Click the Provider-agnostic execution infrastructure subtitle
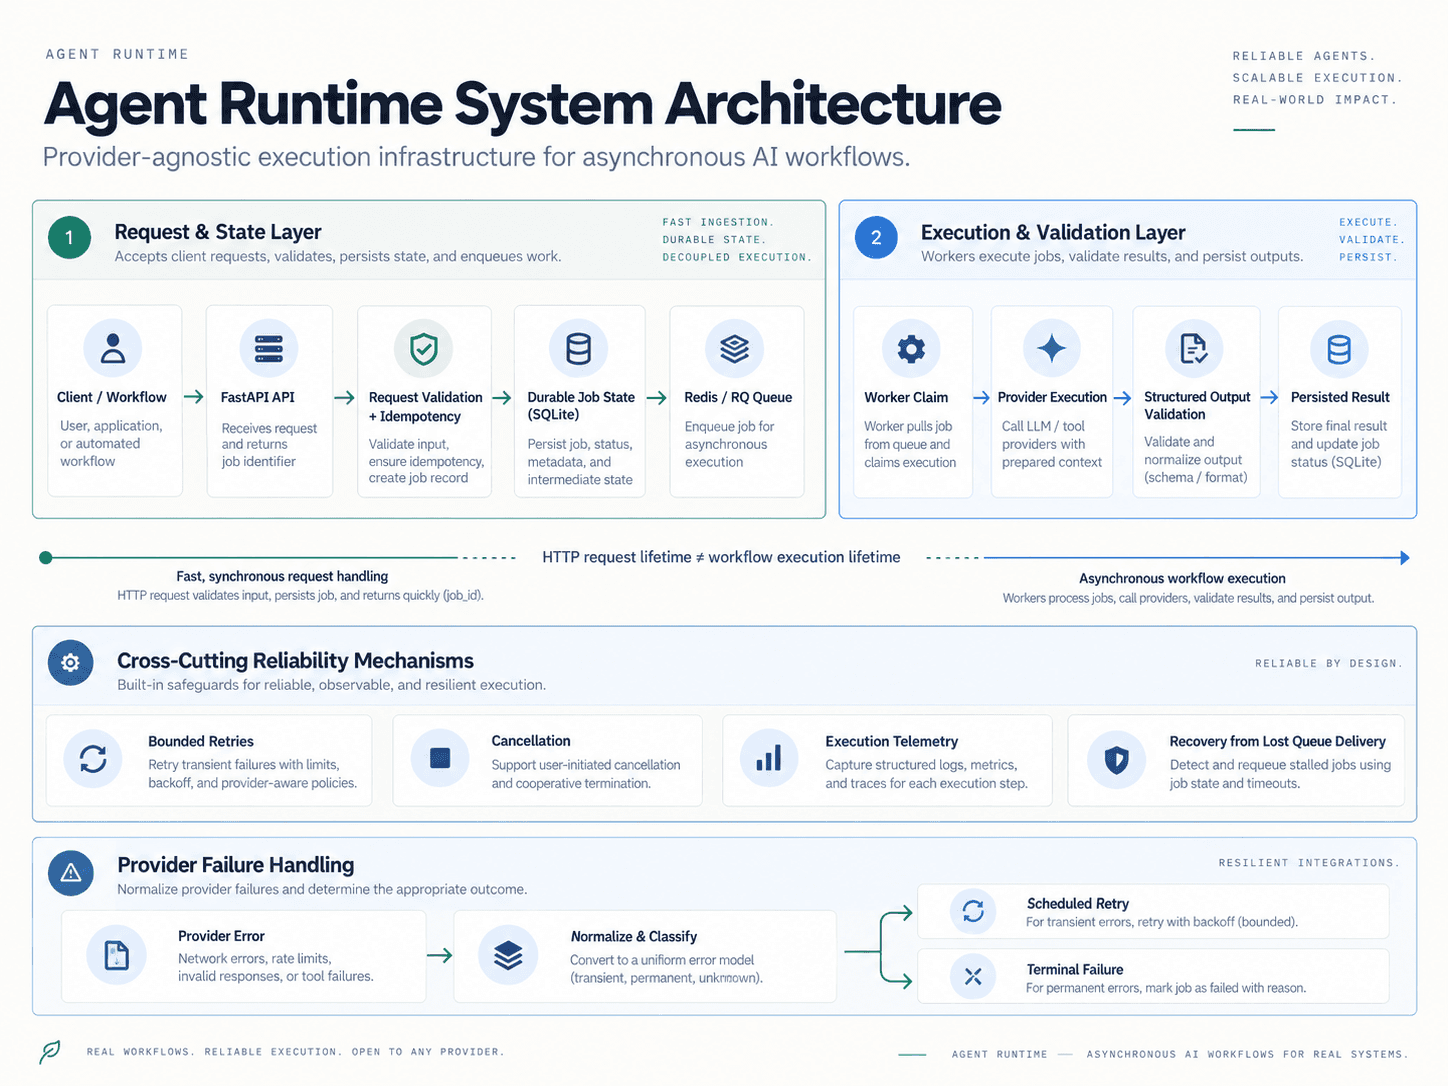Screen dimensions: 1448x1086 [x=476, y=157]
